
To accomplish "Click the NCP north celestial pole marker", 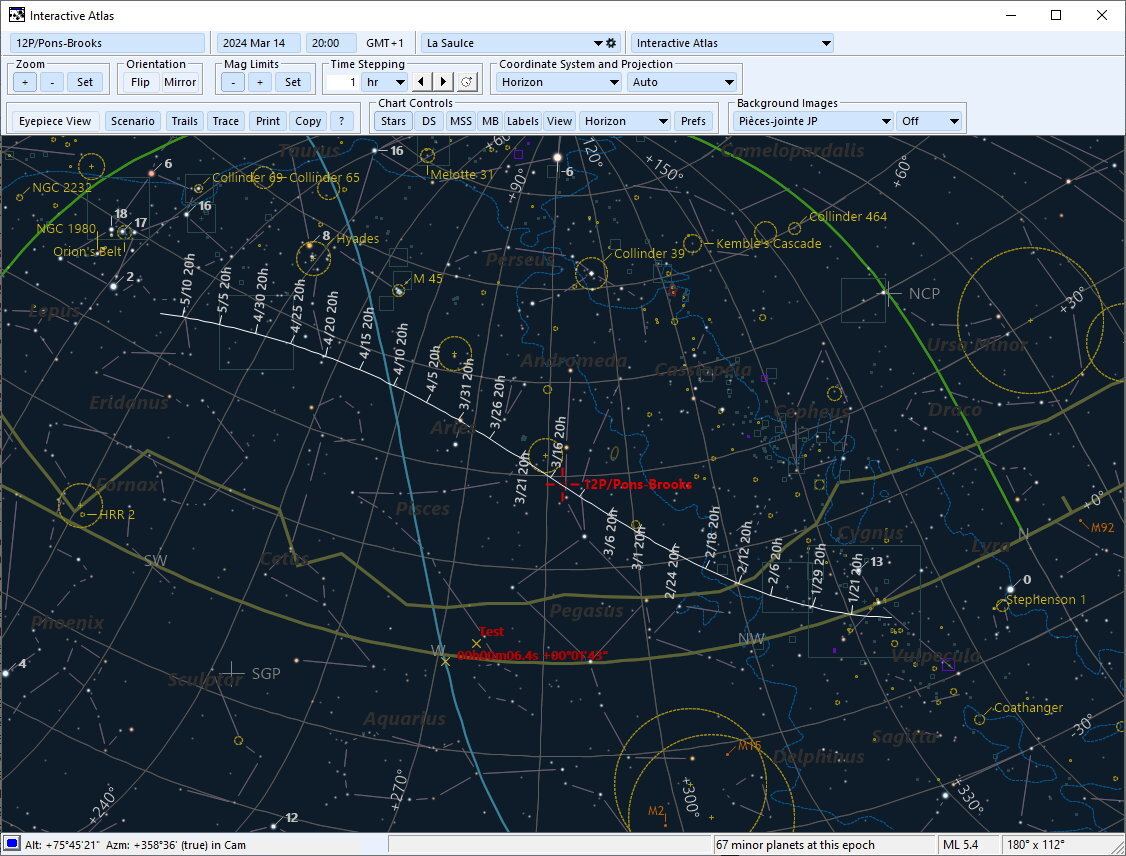I will [888, 293].
